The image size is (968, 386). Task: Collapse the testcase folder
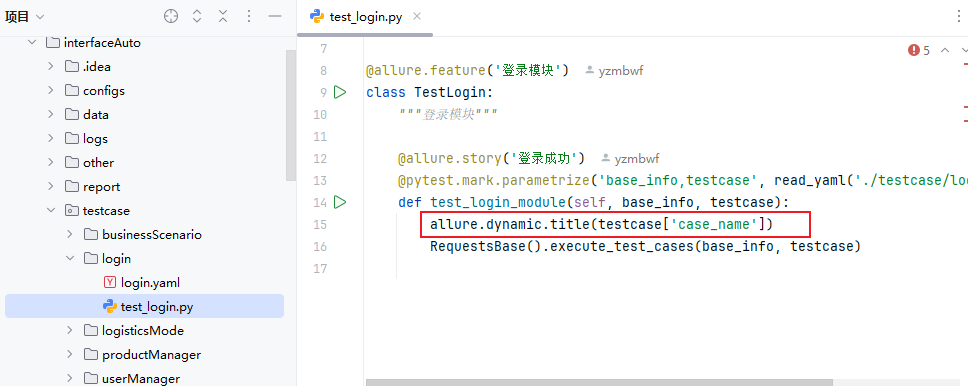point(51,211)
